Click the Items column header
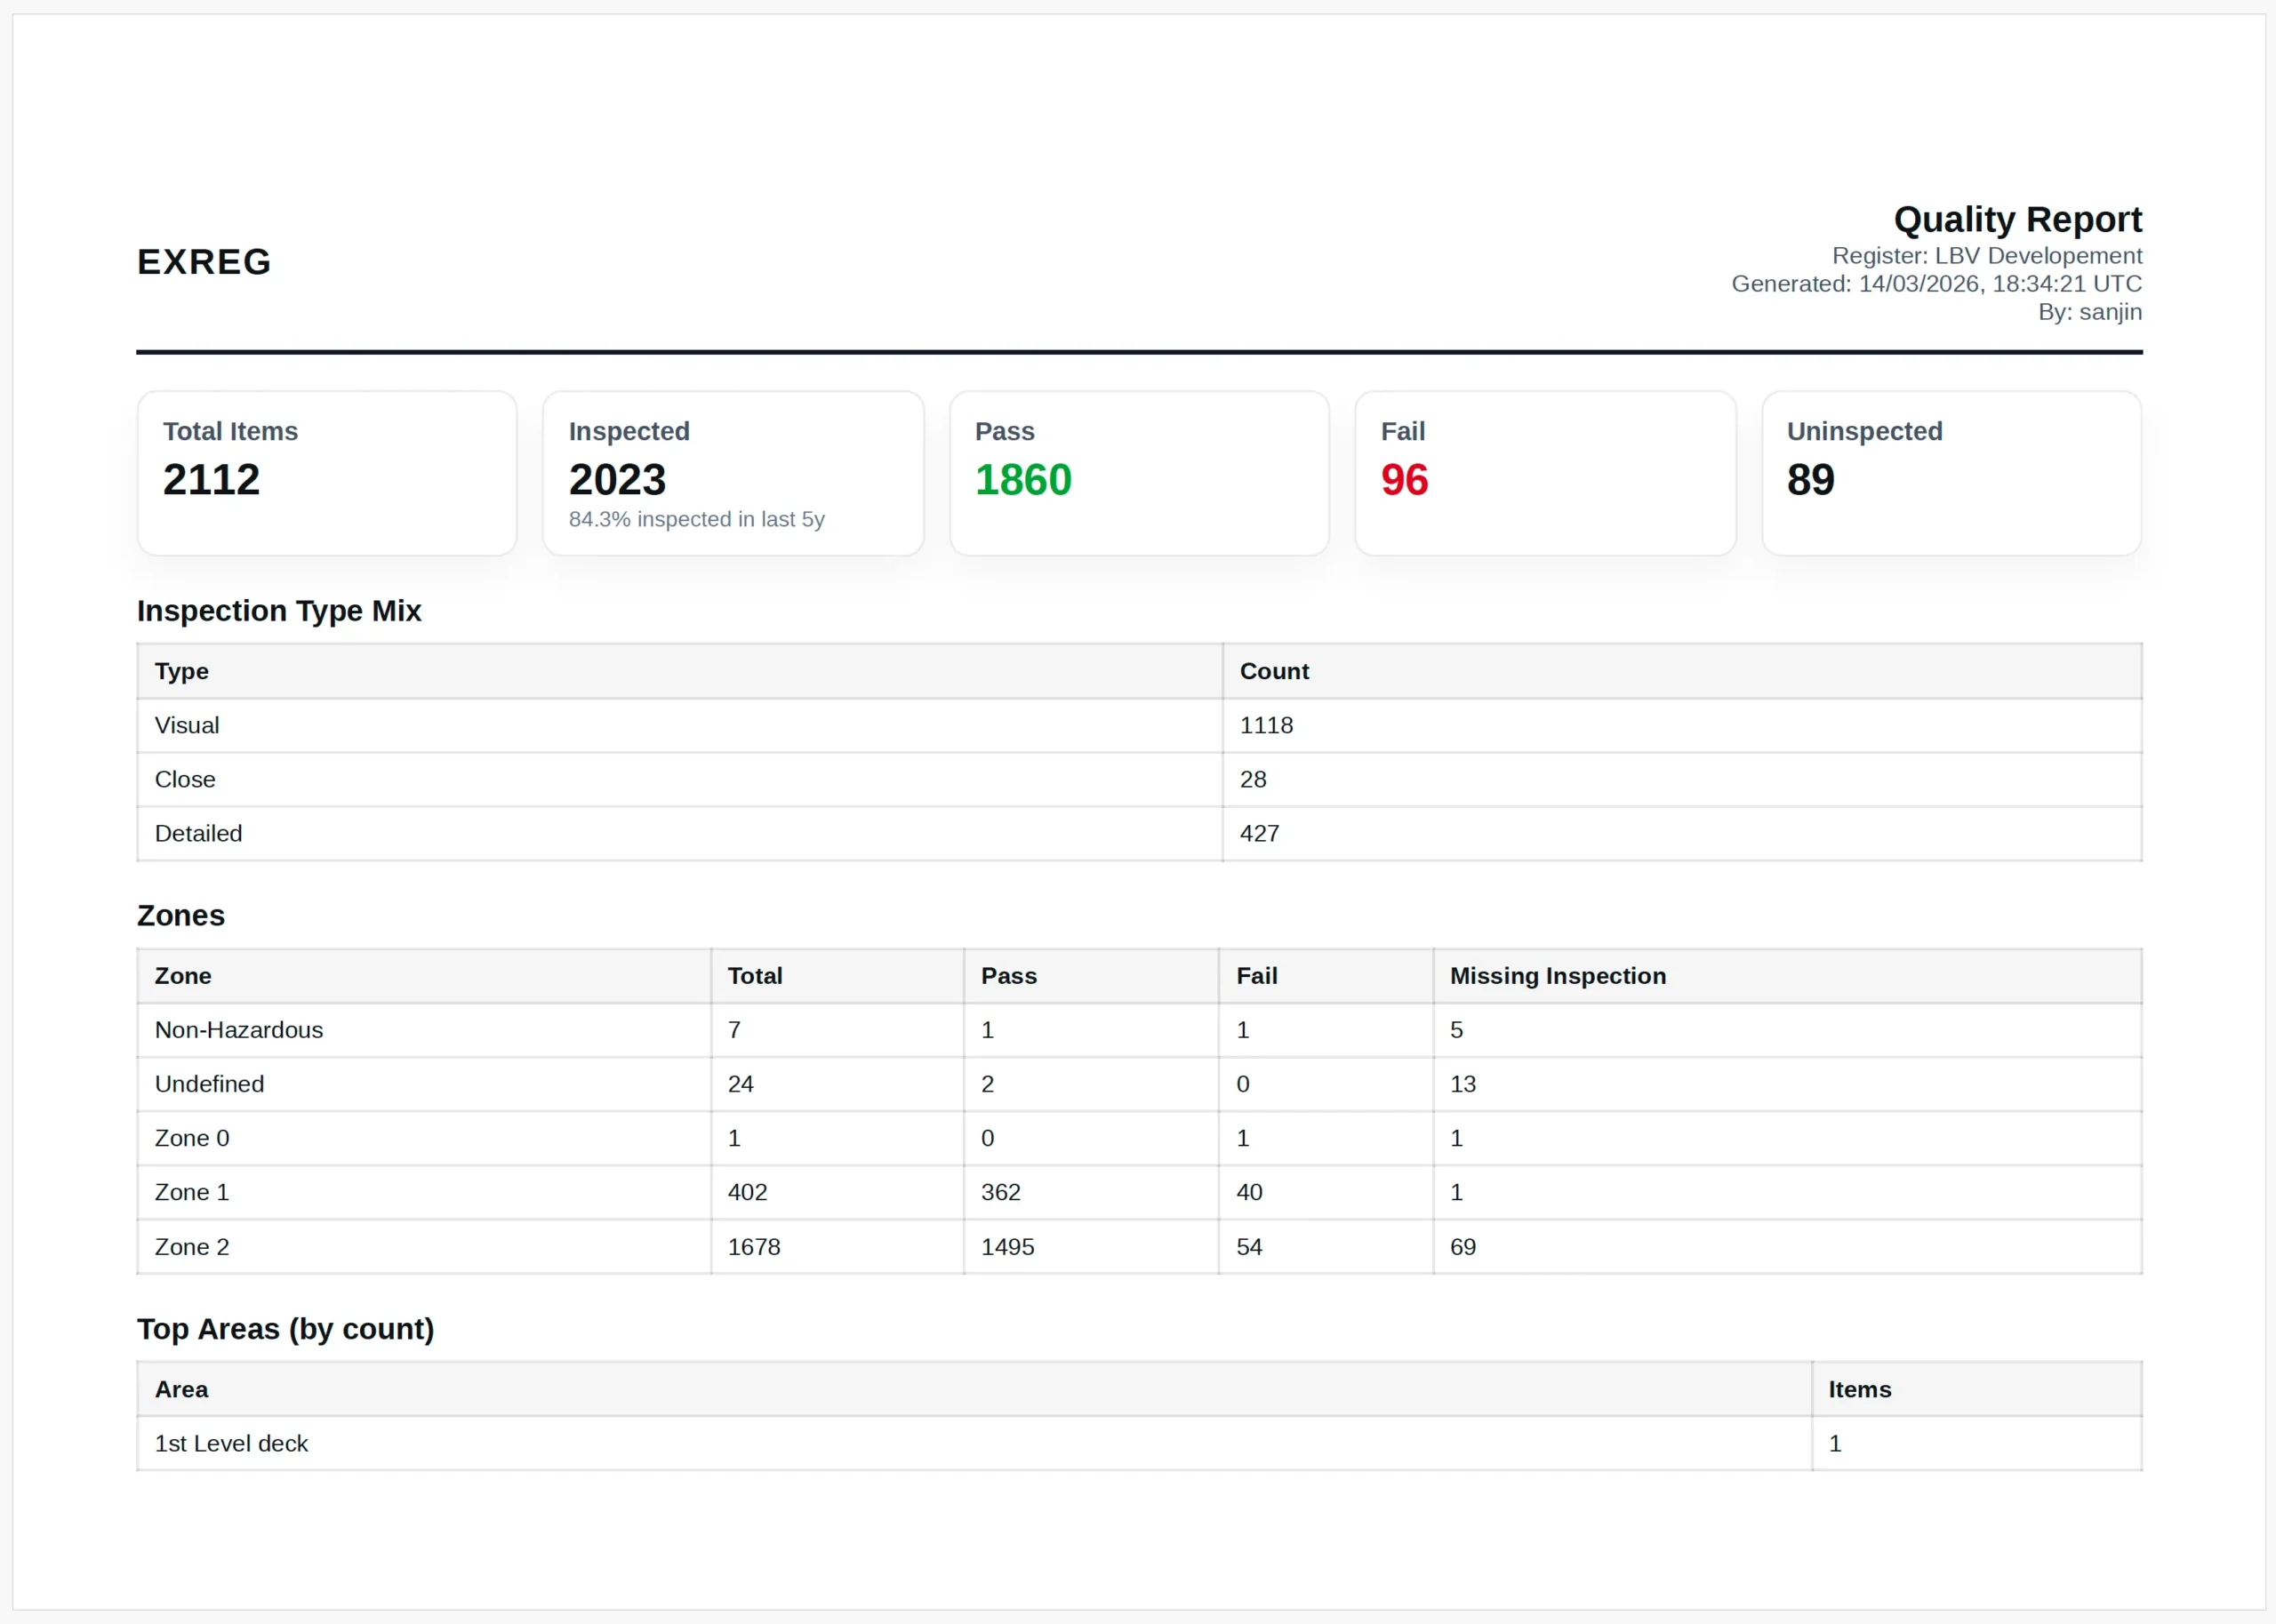 coord(1859,1389)
